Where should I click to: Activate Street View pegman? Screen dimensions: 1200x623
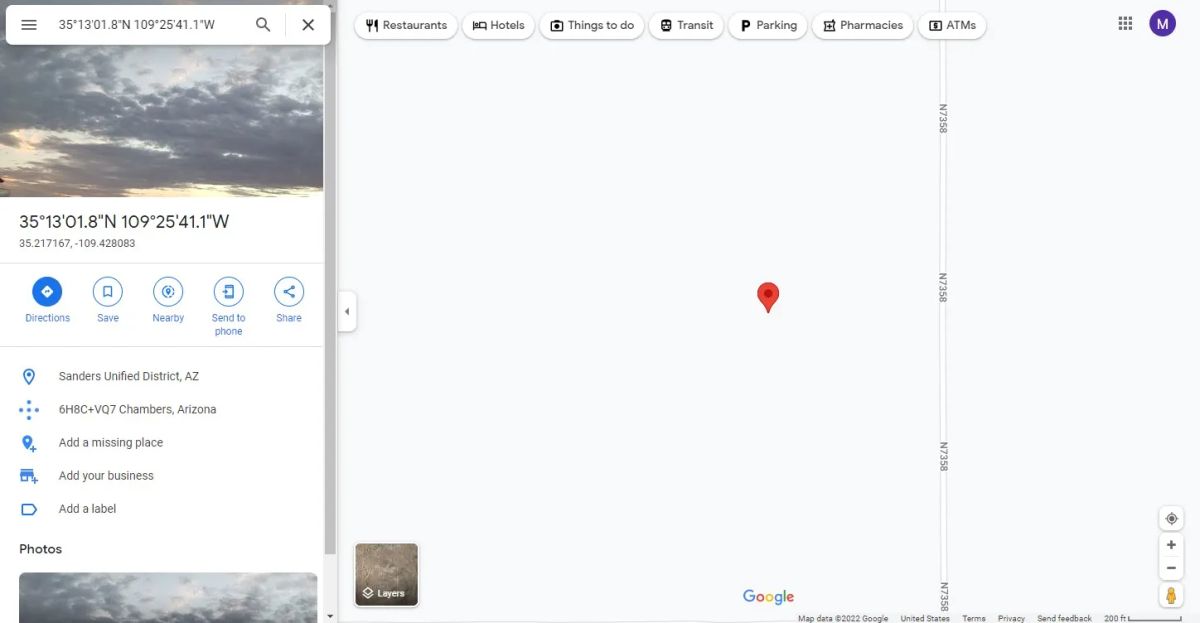1171,595
